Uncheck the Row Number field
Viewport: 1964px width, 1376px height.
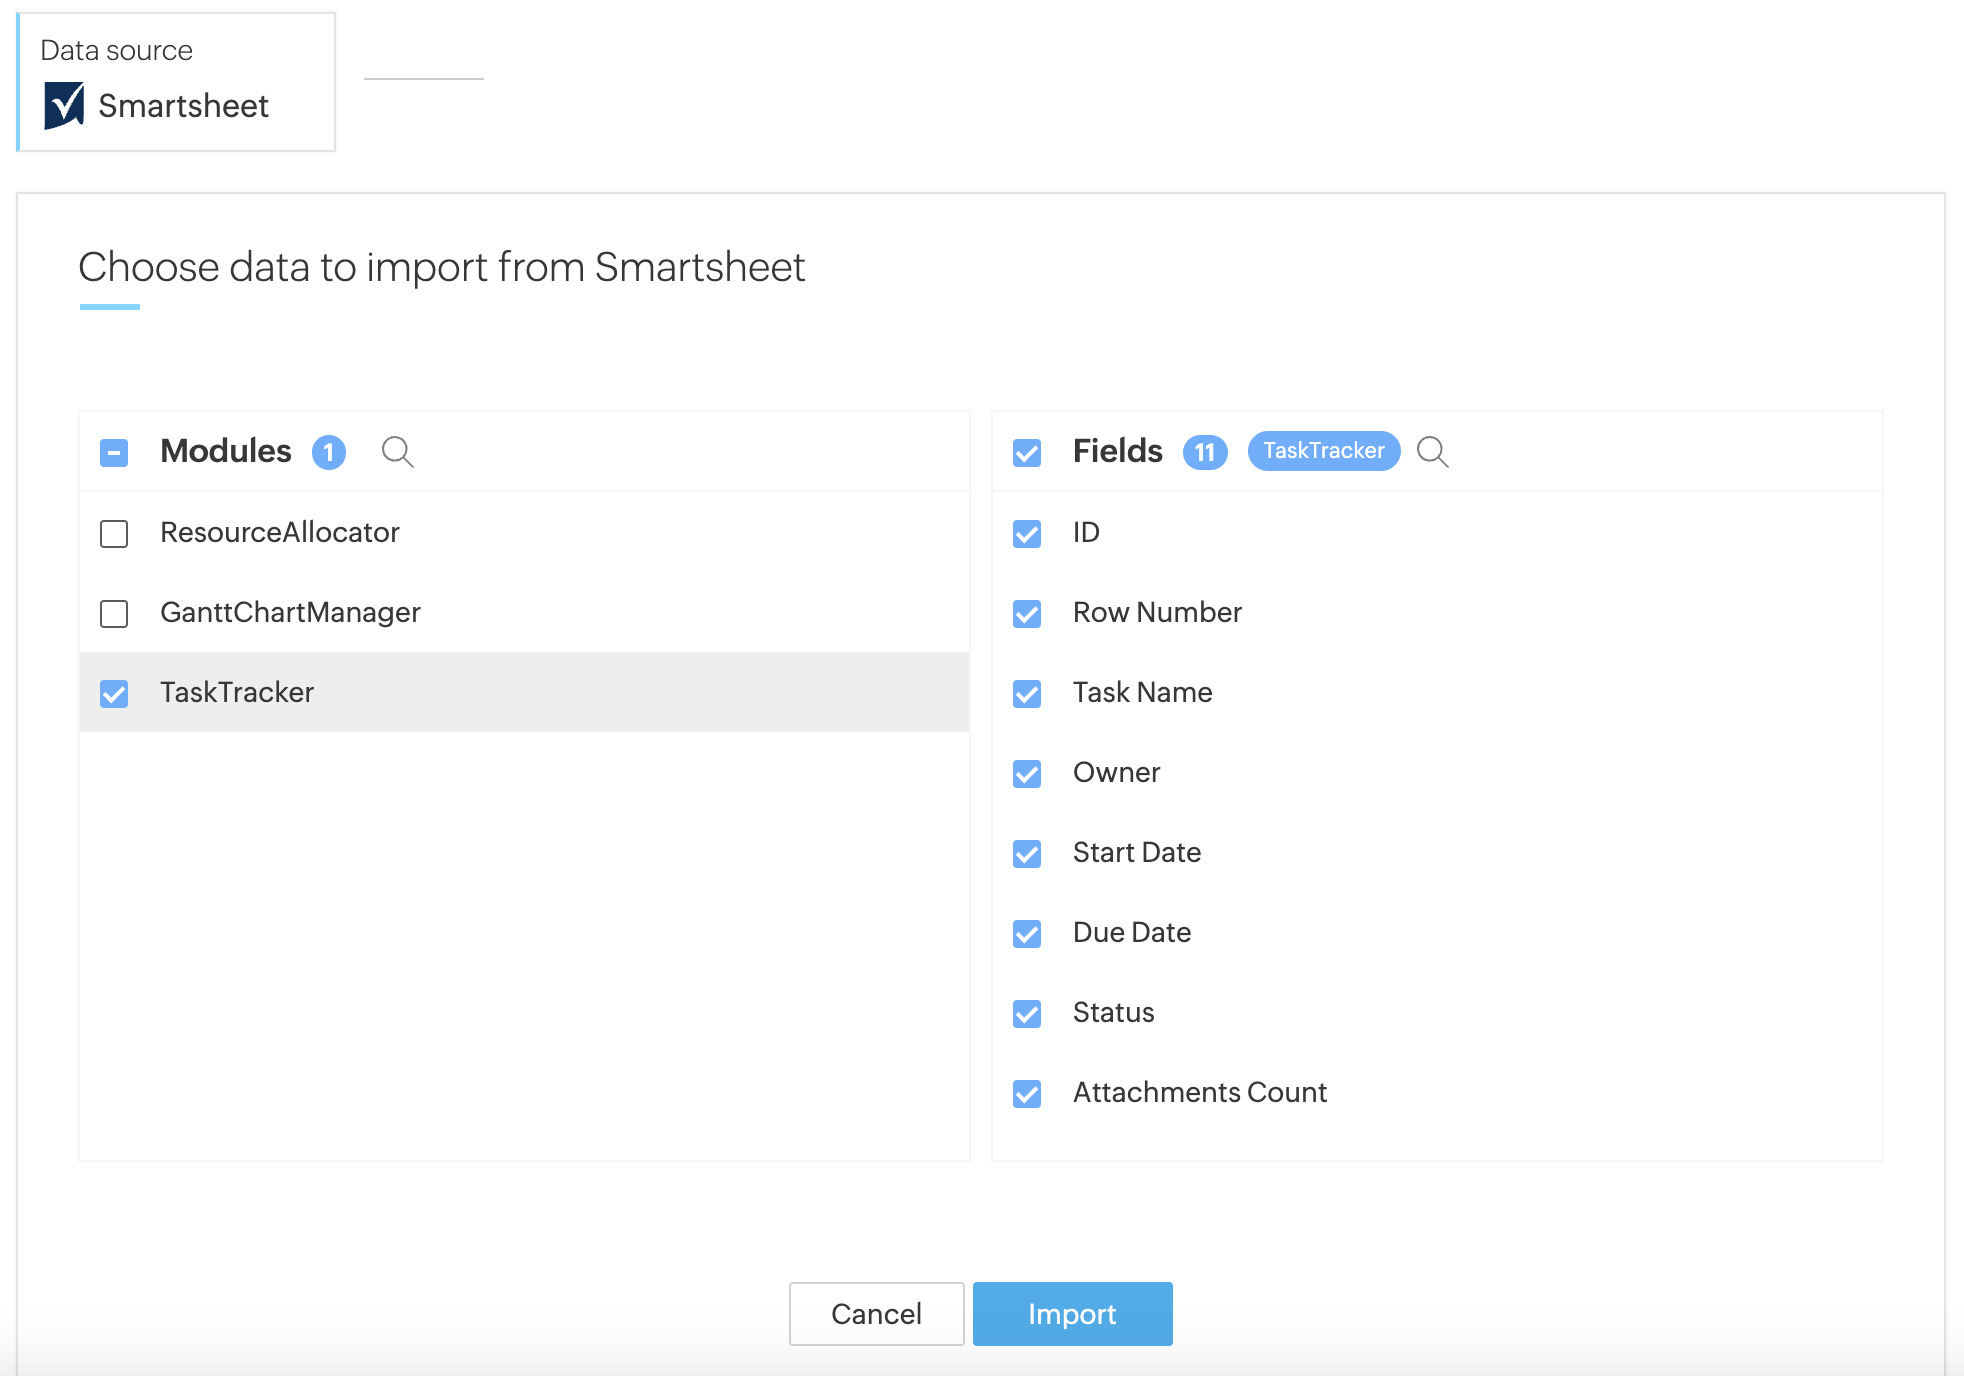click(1027, 613)
